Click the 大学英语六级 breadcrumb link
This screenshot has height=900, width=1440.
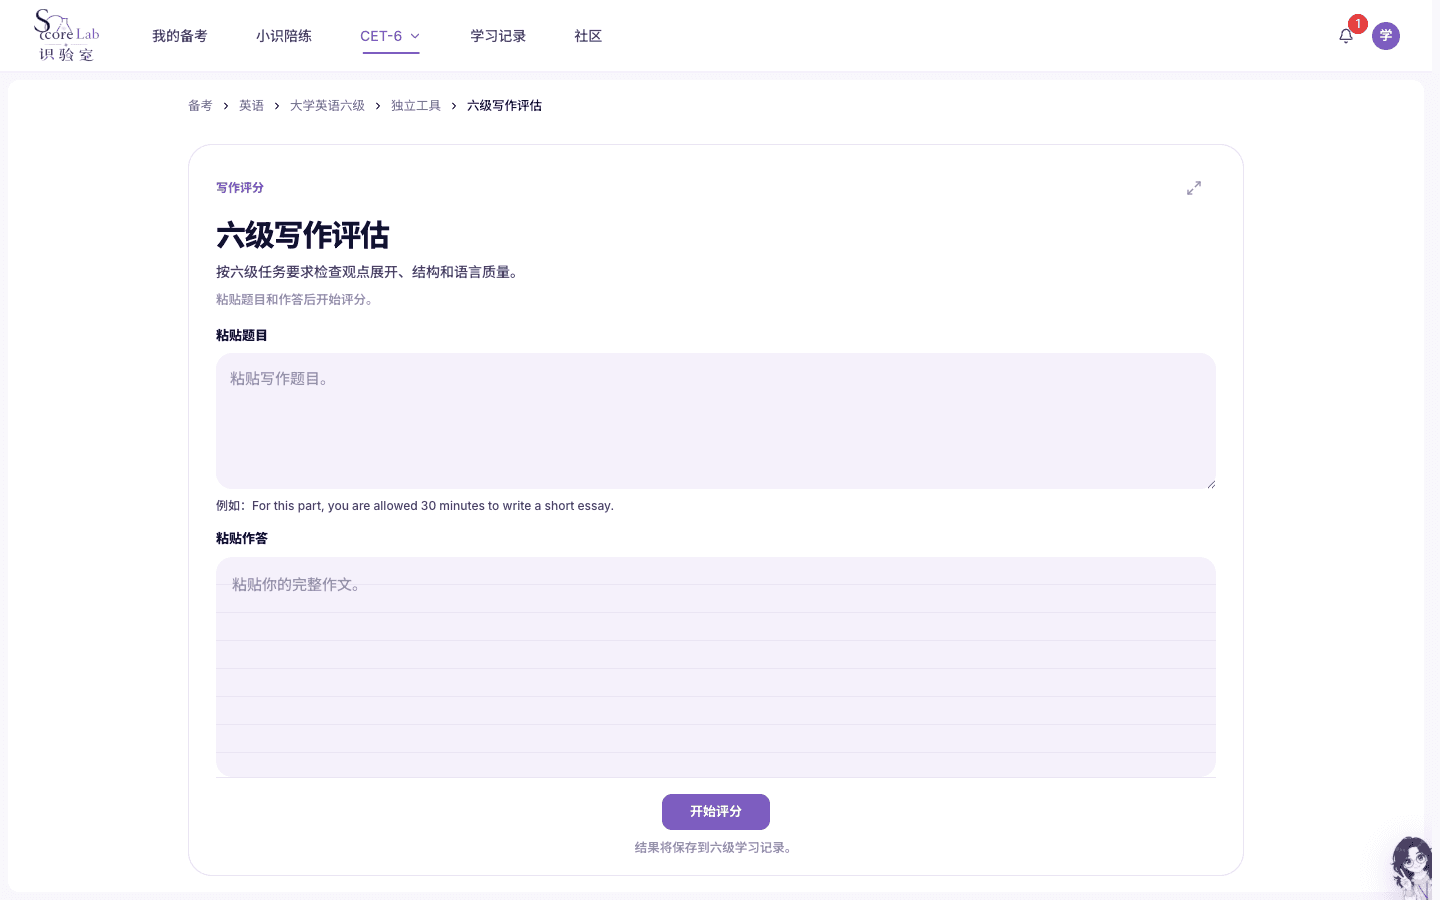click(327, 106)
